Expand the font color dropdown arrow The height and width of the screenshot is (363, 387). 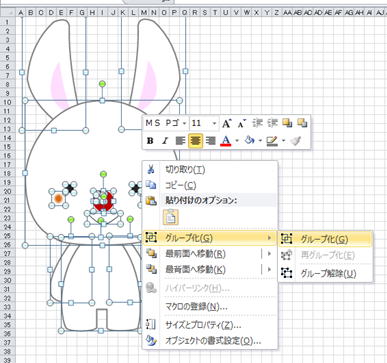[x=237, y=141]
